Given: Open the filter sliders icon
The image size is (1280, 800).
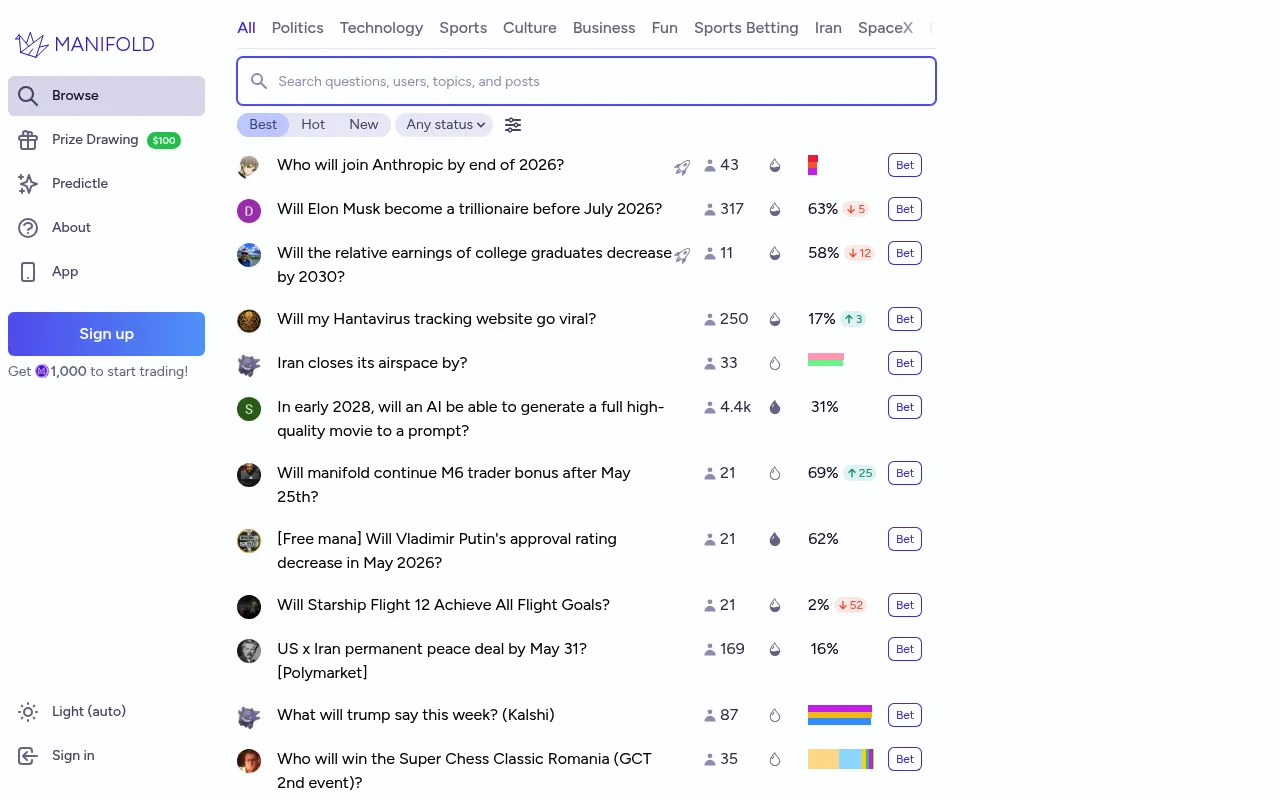Looking at the screenshot, I should click(x=513, y=125).
